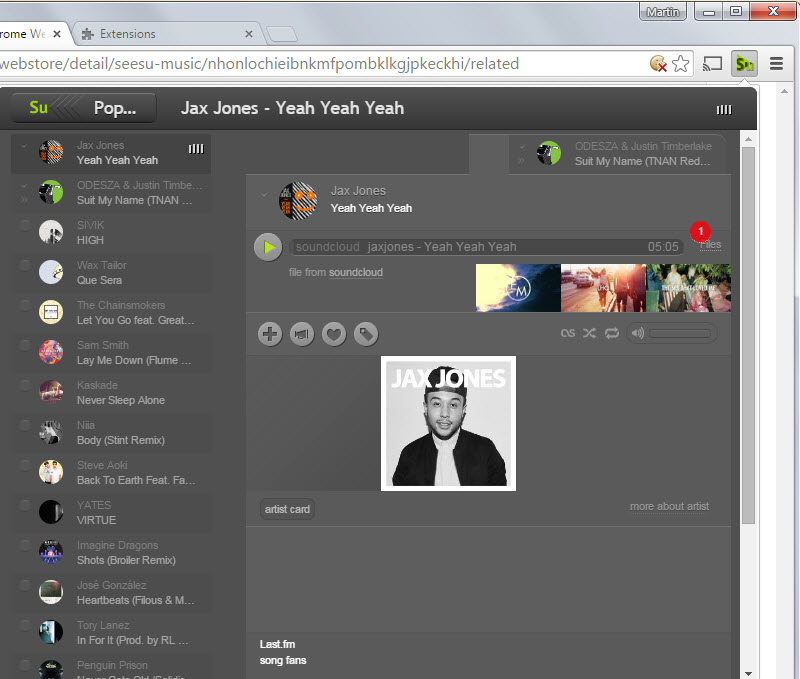Click the Last.fm song fans heading

(283, 652)
